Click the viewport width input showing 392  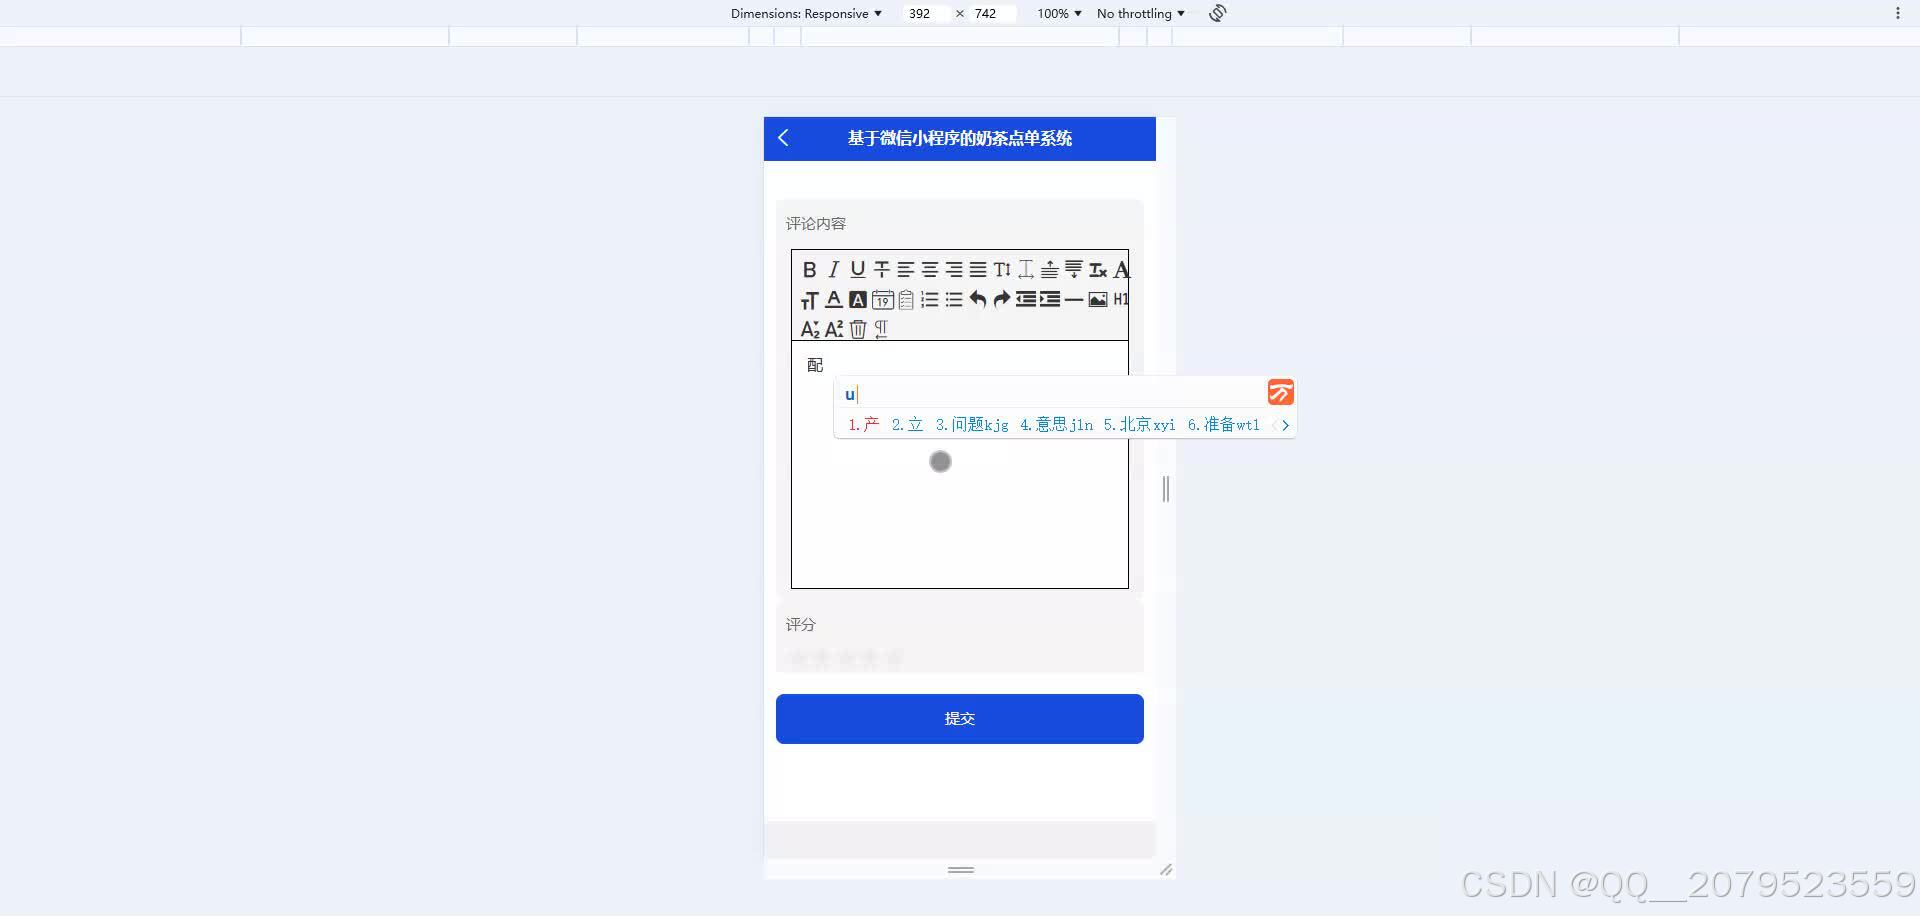coord(921,13)
